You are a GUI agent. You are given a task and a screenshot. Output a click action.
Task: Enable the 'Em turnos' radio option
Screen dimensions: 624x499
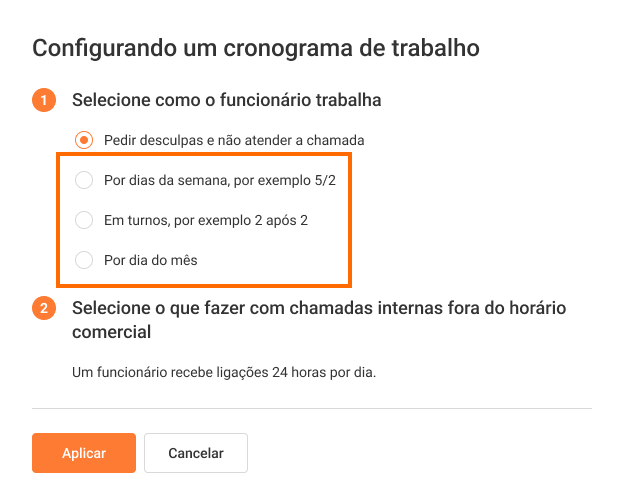[84, 220]
